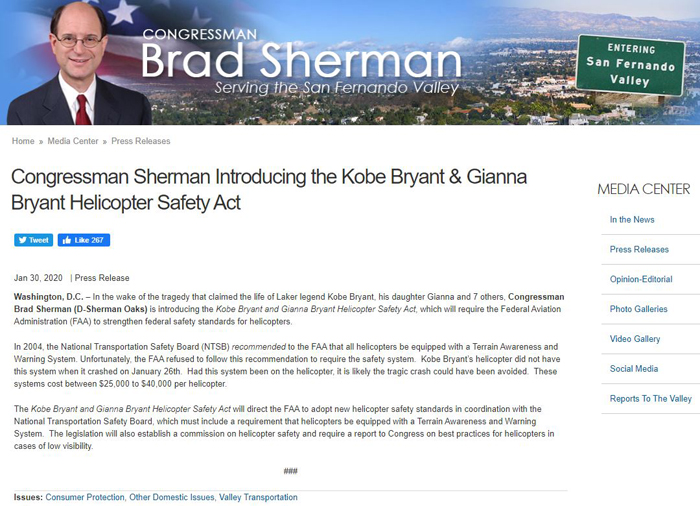Click the Consumer Protection issue link
Screen dimensions: 700x506
click(x=85, y=497)
